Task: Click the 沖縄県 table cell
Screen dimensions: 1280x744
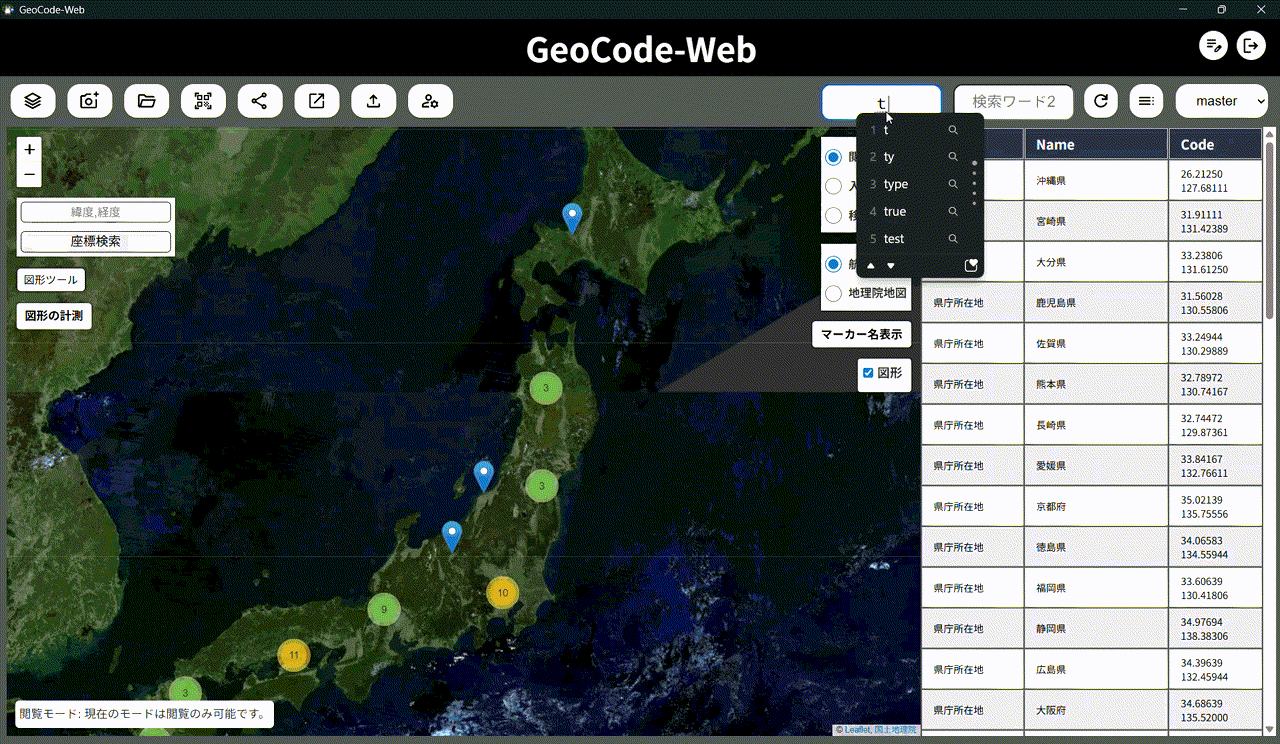Action: (1096, 180)
